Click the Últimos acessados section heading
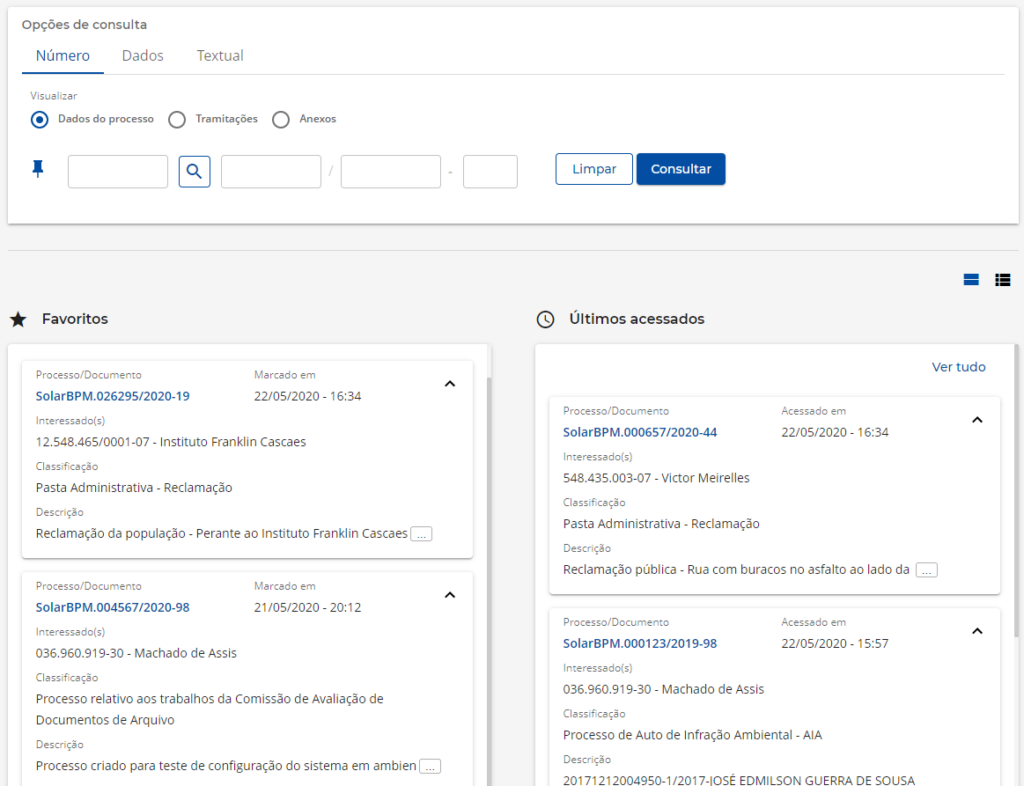Image resolution: width=1024 pixels, height=786 pixels. 637,319
